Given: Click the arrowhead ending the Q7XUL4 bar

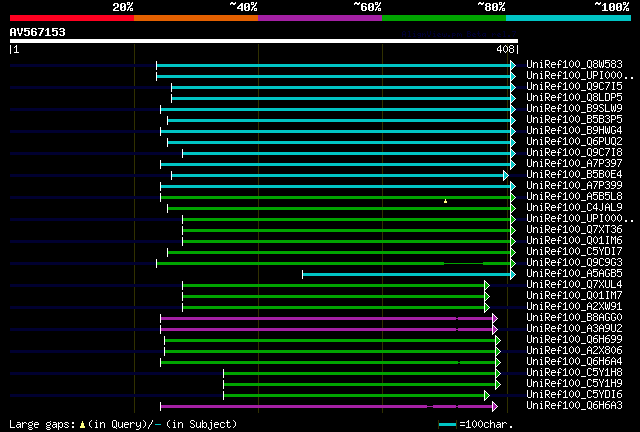Looking at the screenshot, I should click(487, 285).
